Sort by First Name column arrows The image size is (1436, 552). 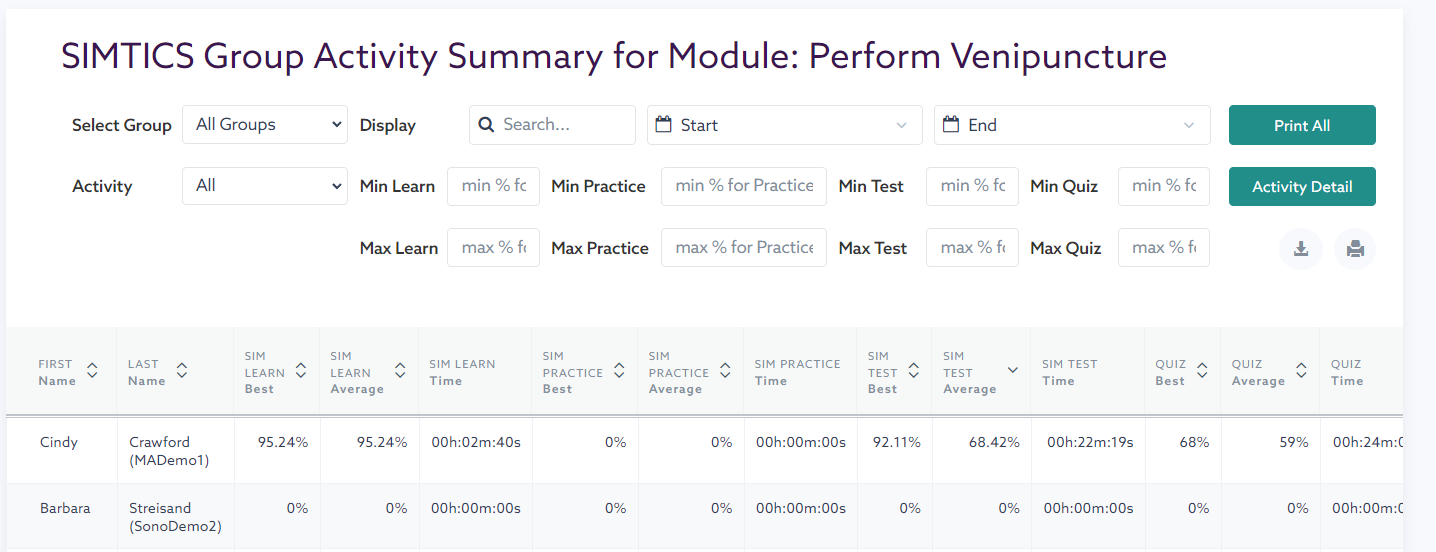tap(92, 371)
